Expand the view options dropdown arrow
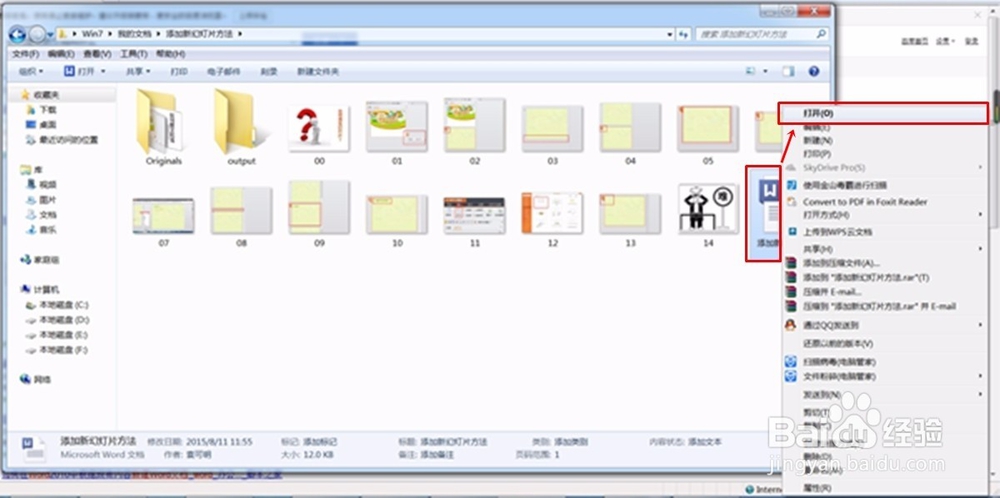 pos(765,71)
